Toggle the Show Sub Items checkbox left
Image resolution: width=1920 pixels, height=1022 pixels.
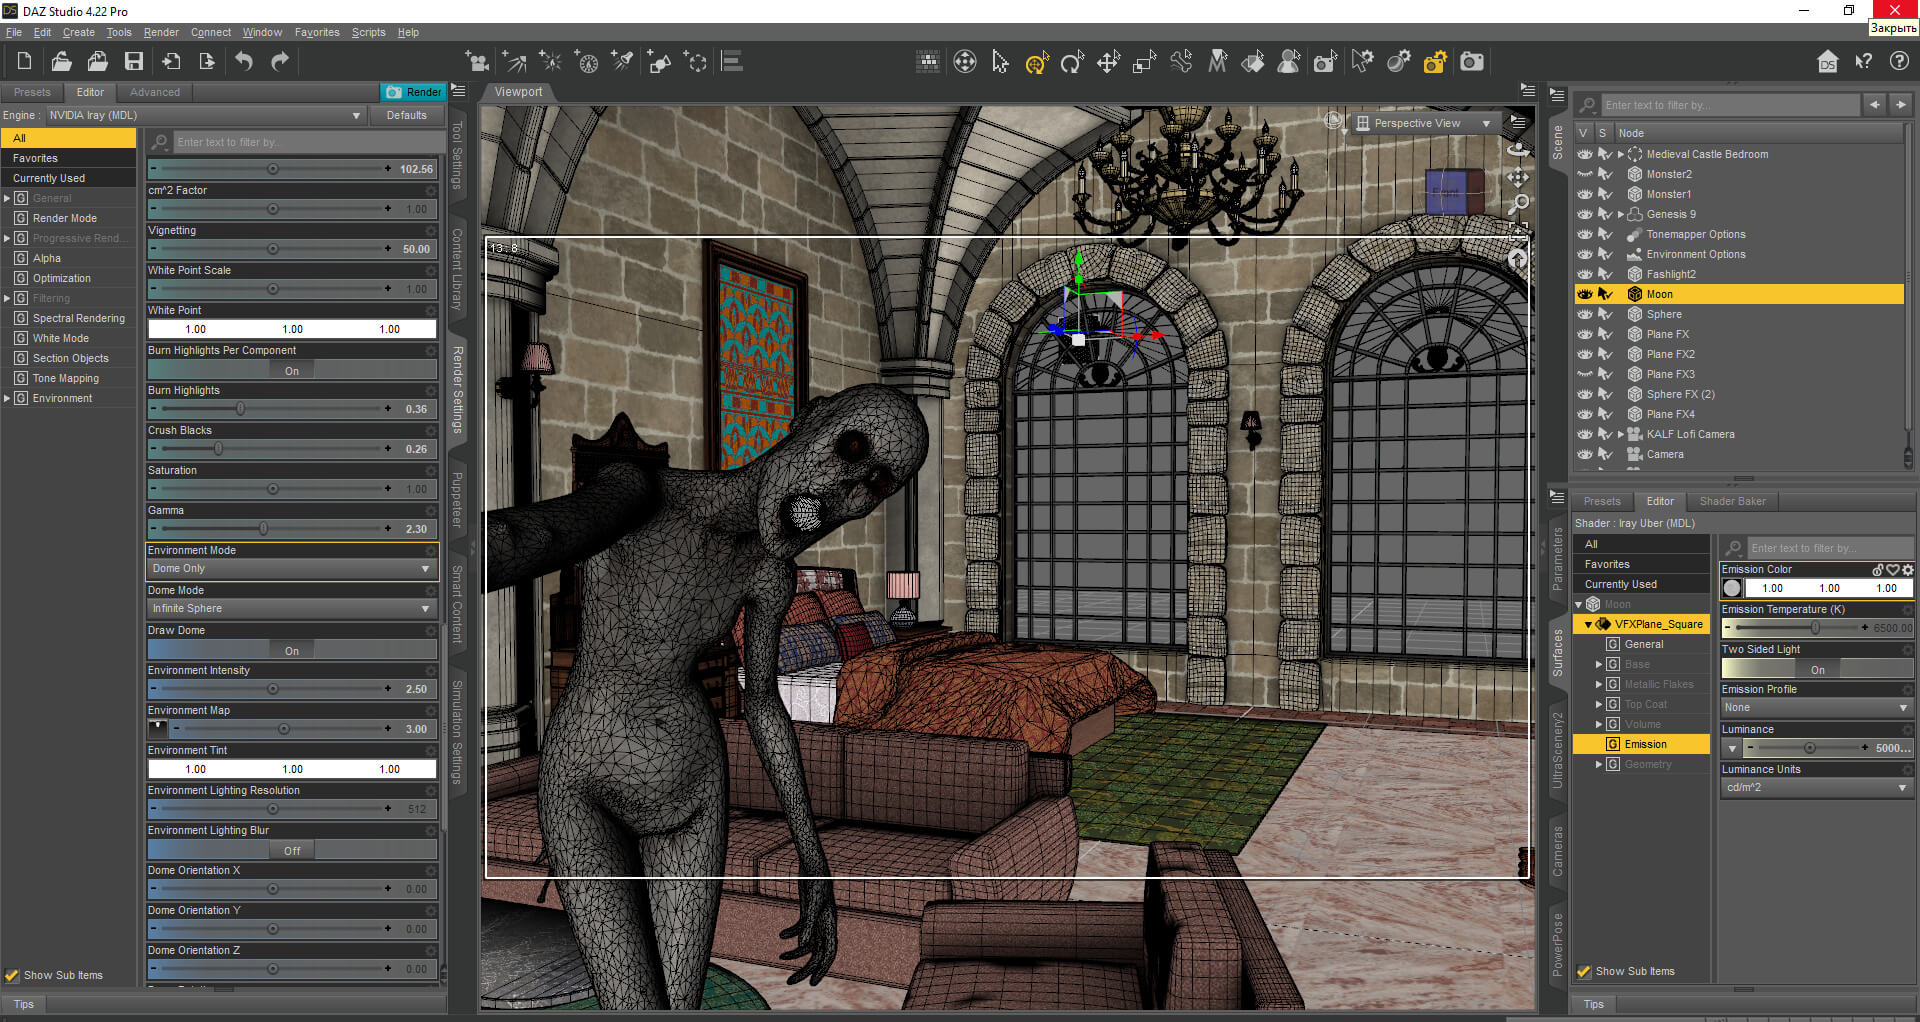[12, 975]
